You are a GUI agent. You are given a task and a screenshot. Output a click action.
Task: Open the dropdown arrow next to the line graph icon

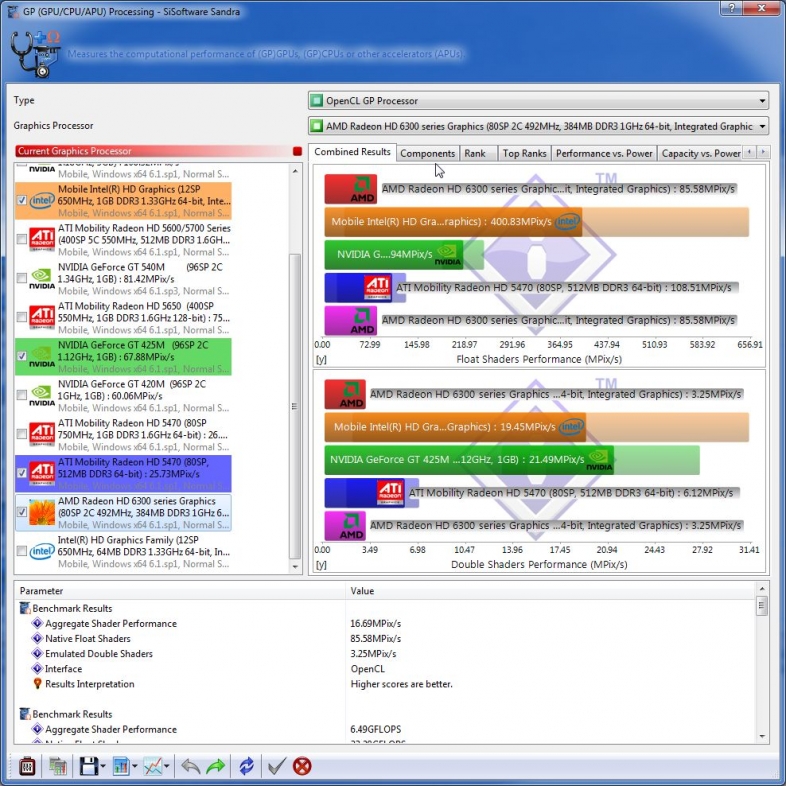tap(166, 766)
